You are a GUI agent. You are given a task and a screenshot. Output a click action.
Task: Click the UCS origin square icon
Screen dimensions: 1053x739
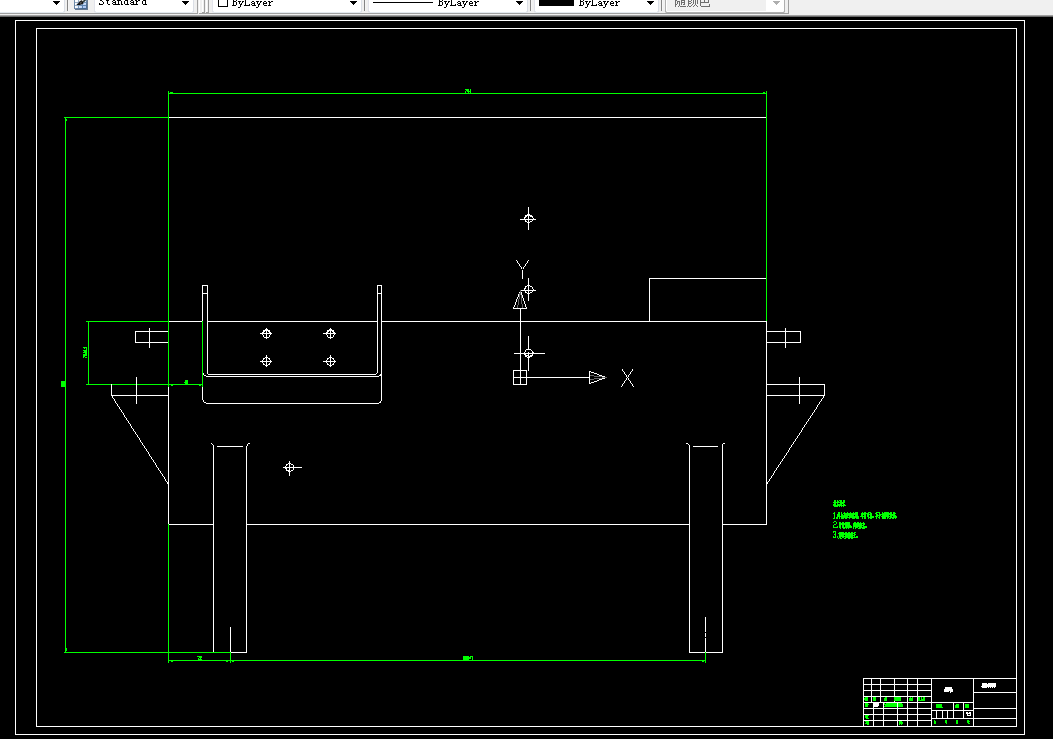(x=520, y=378)
